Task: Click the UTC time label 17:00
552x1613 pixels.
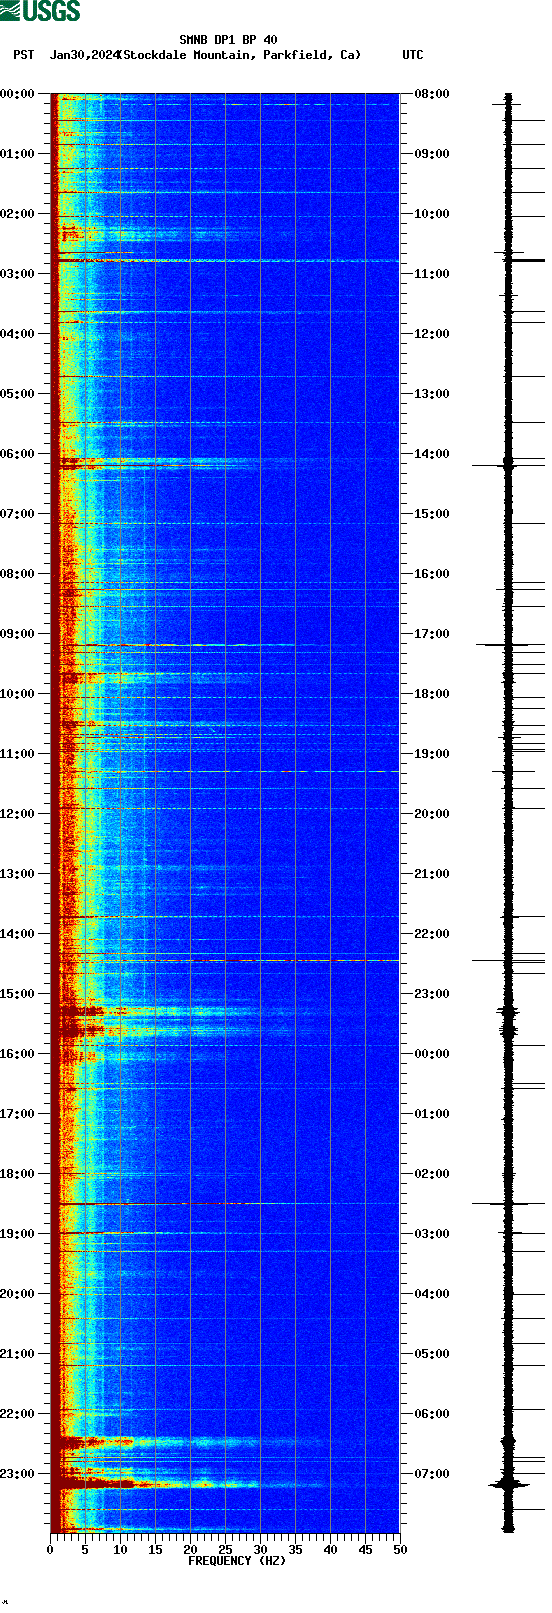Action: tap(432, 634)
